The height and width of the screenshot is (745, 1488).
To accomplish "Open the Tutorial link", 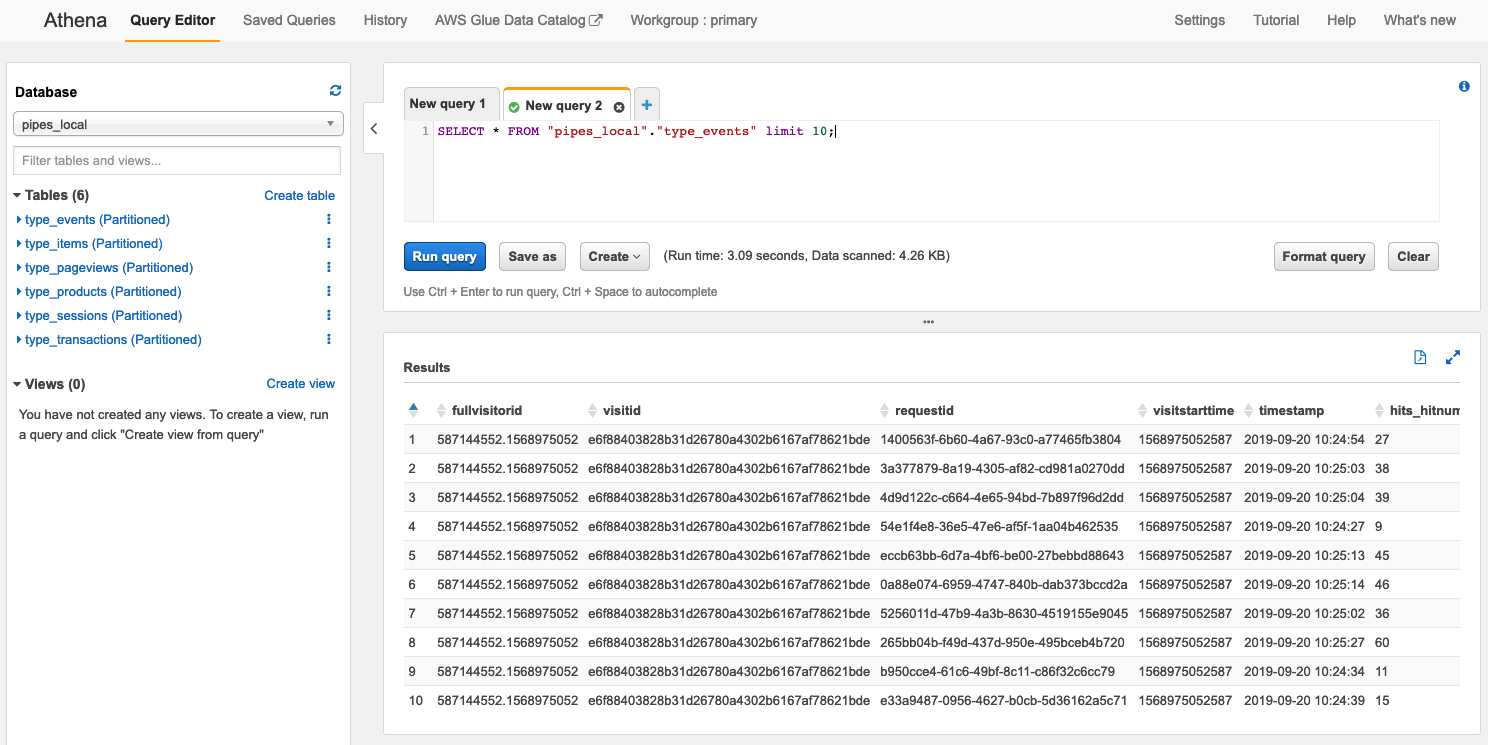I will pyautogui.click(x=1276, y=20).
